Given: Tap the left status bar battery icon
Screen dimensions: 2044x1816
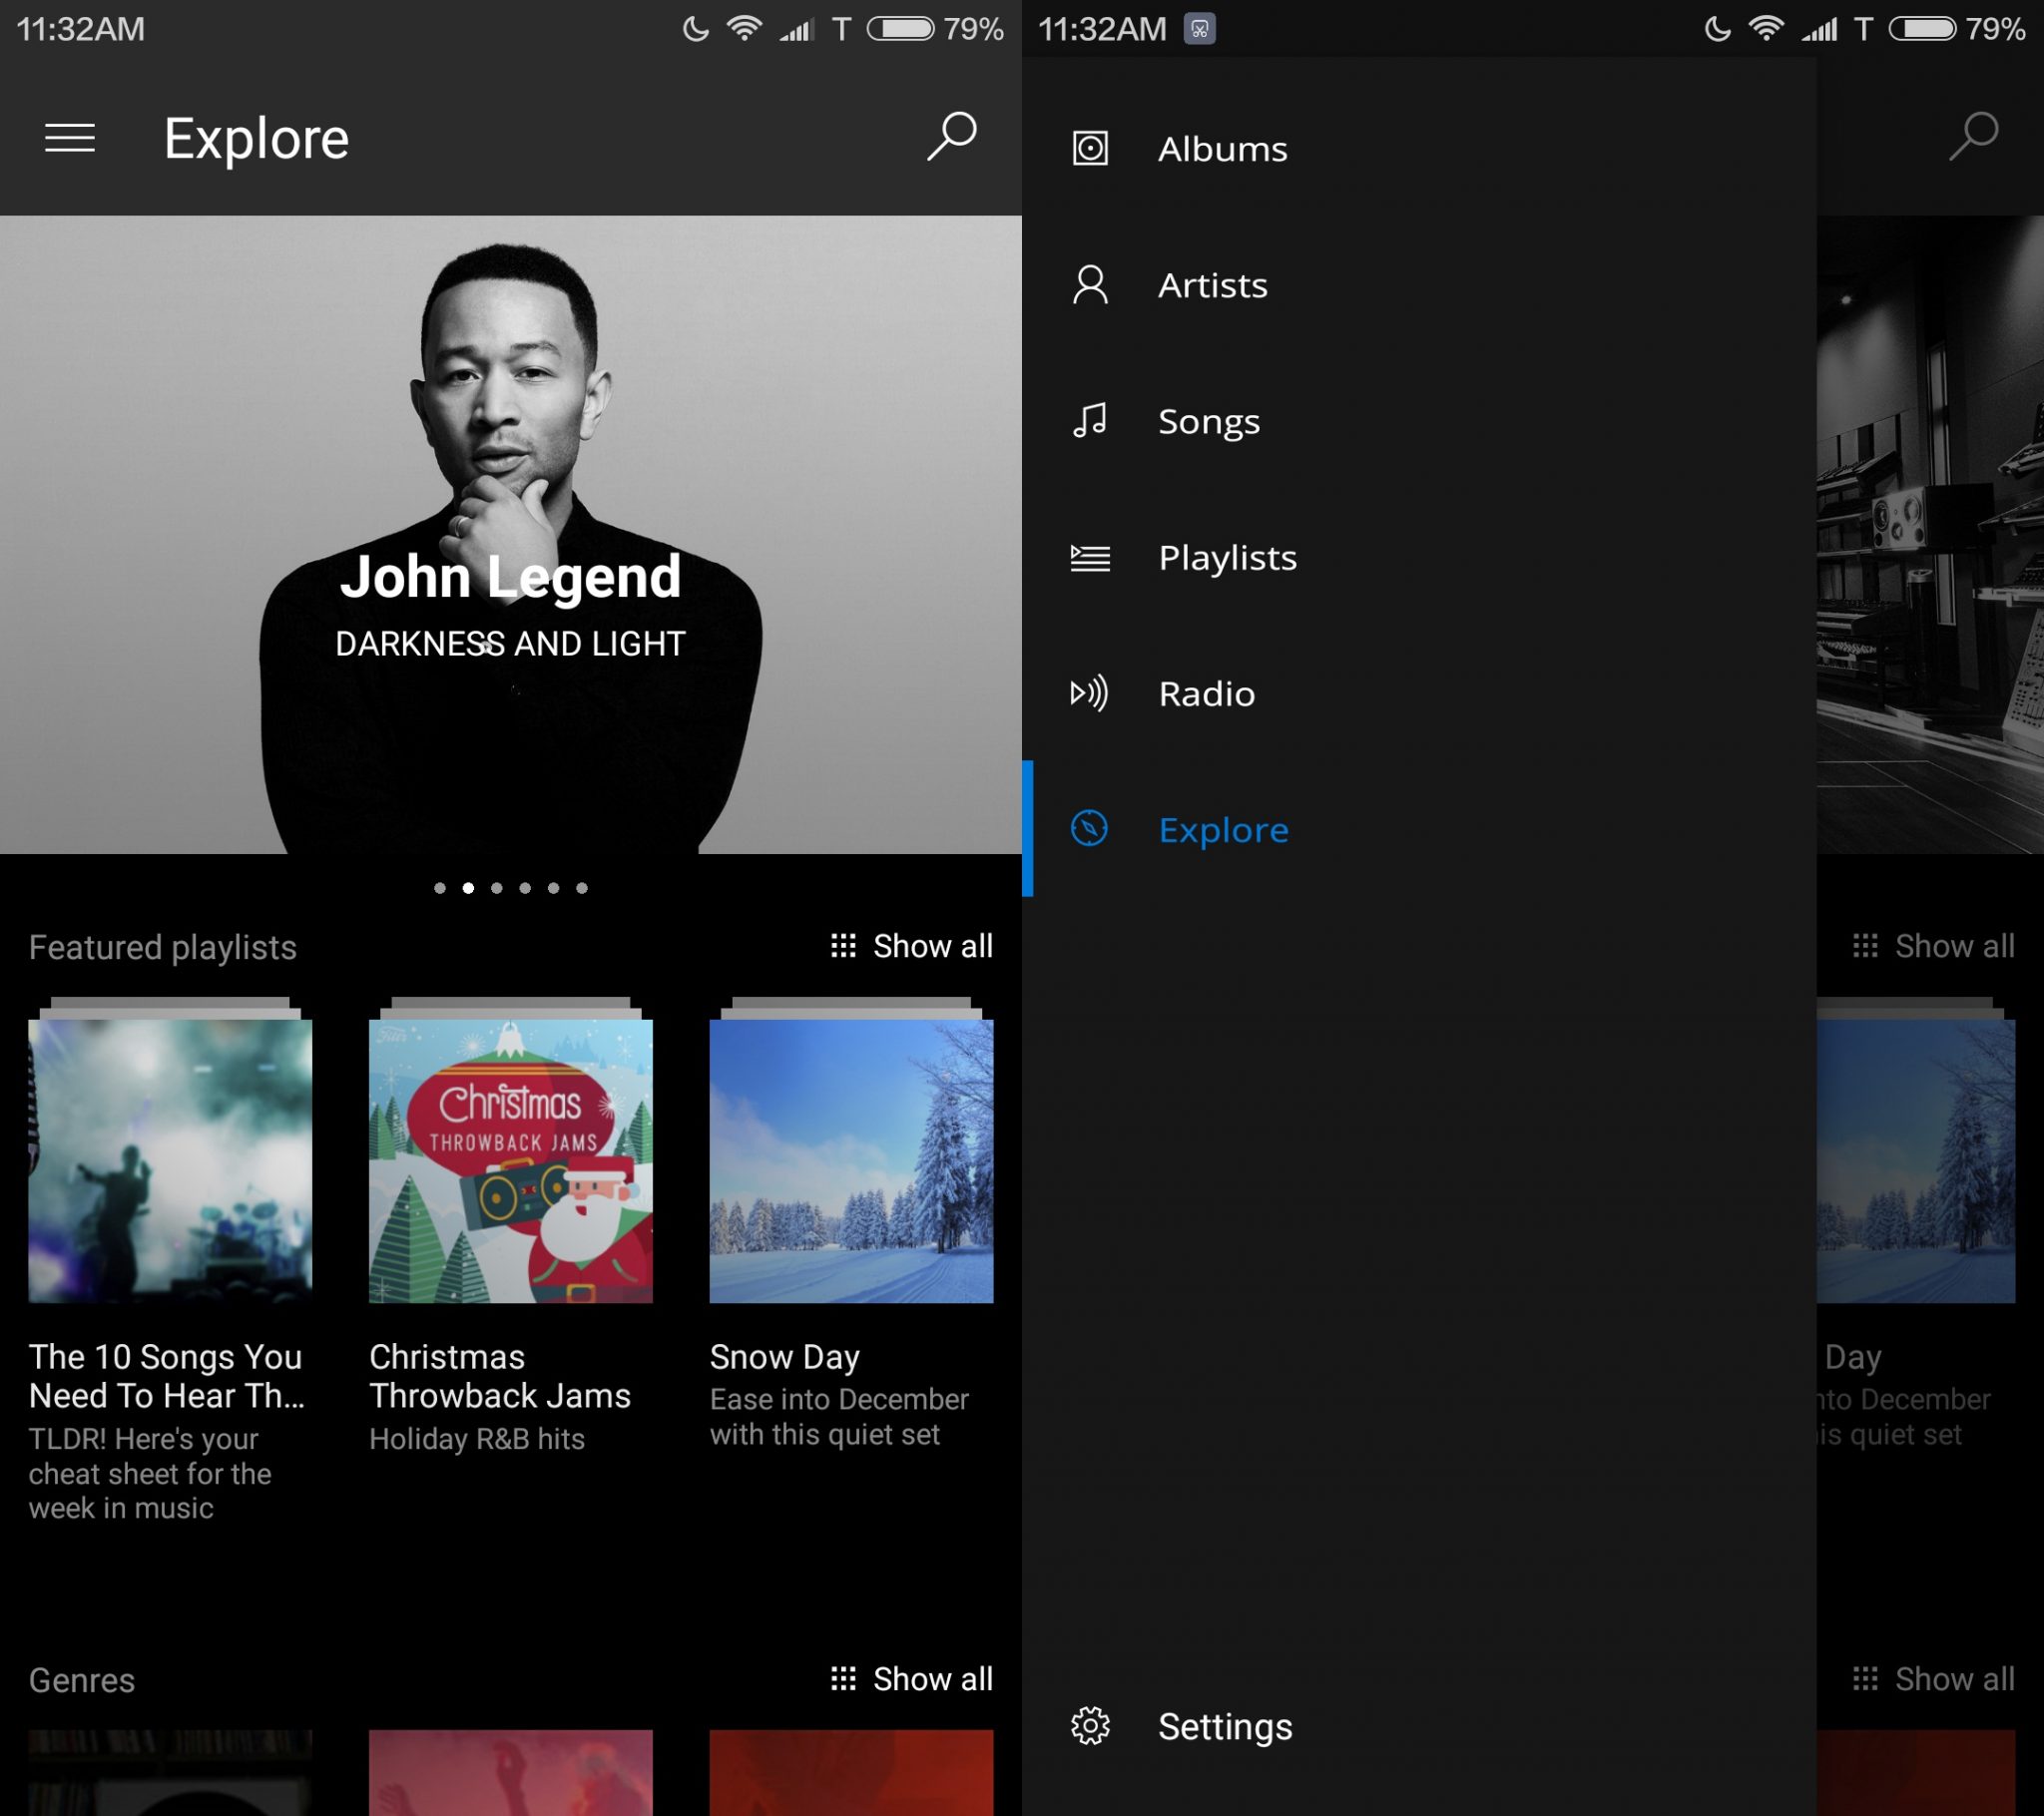Looking at the screenshot, I should pyautogui.click(x=901, y=29).
